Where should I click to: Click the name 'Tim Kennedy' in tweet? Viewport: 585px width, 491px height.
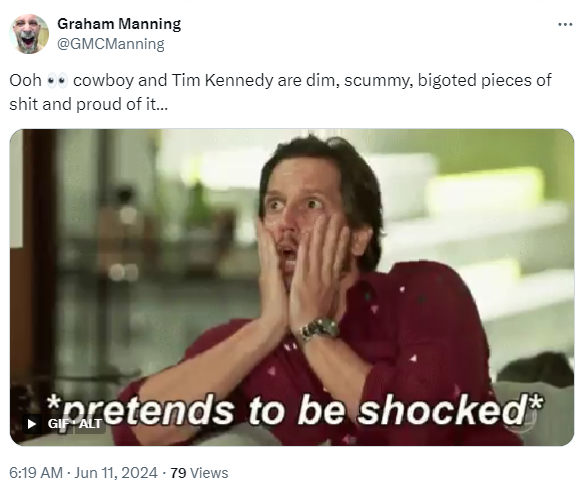(x=222, y=81)
